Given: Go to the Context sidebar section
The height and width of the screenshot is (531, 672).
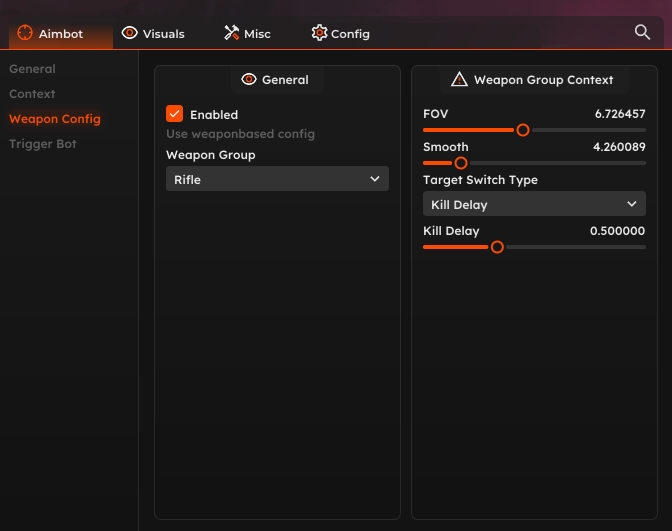Looking at the screenshot, I should click(32, 94).
